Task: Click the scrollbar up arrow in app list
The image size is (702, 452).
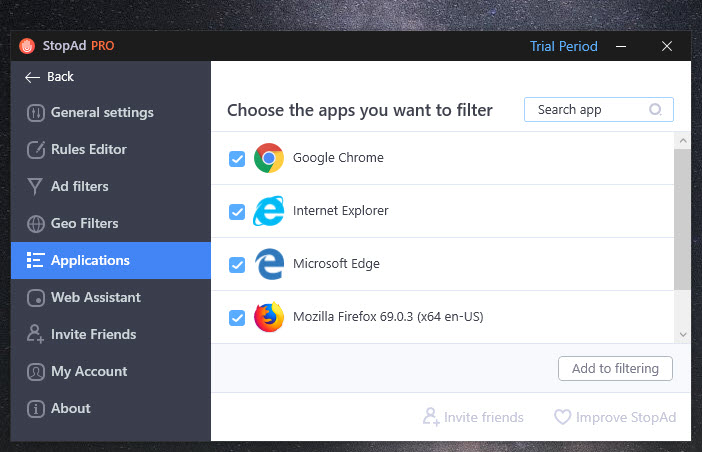Action: [683, 141]
